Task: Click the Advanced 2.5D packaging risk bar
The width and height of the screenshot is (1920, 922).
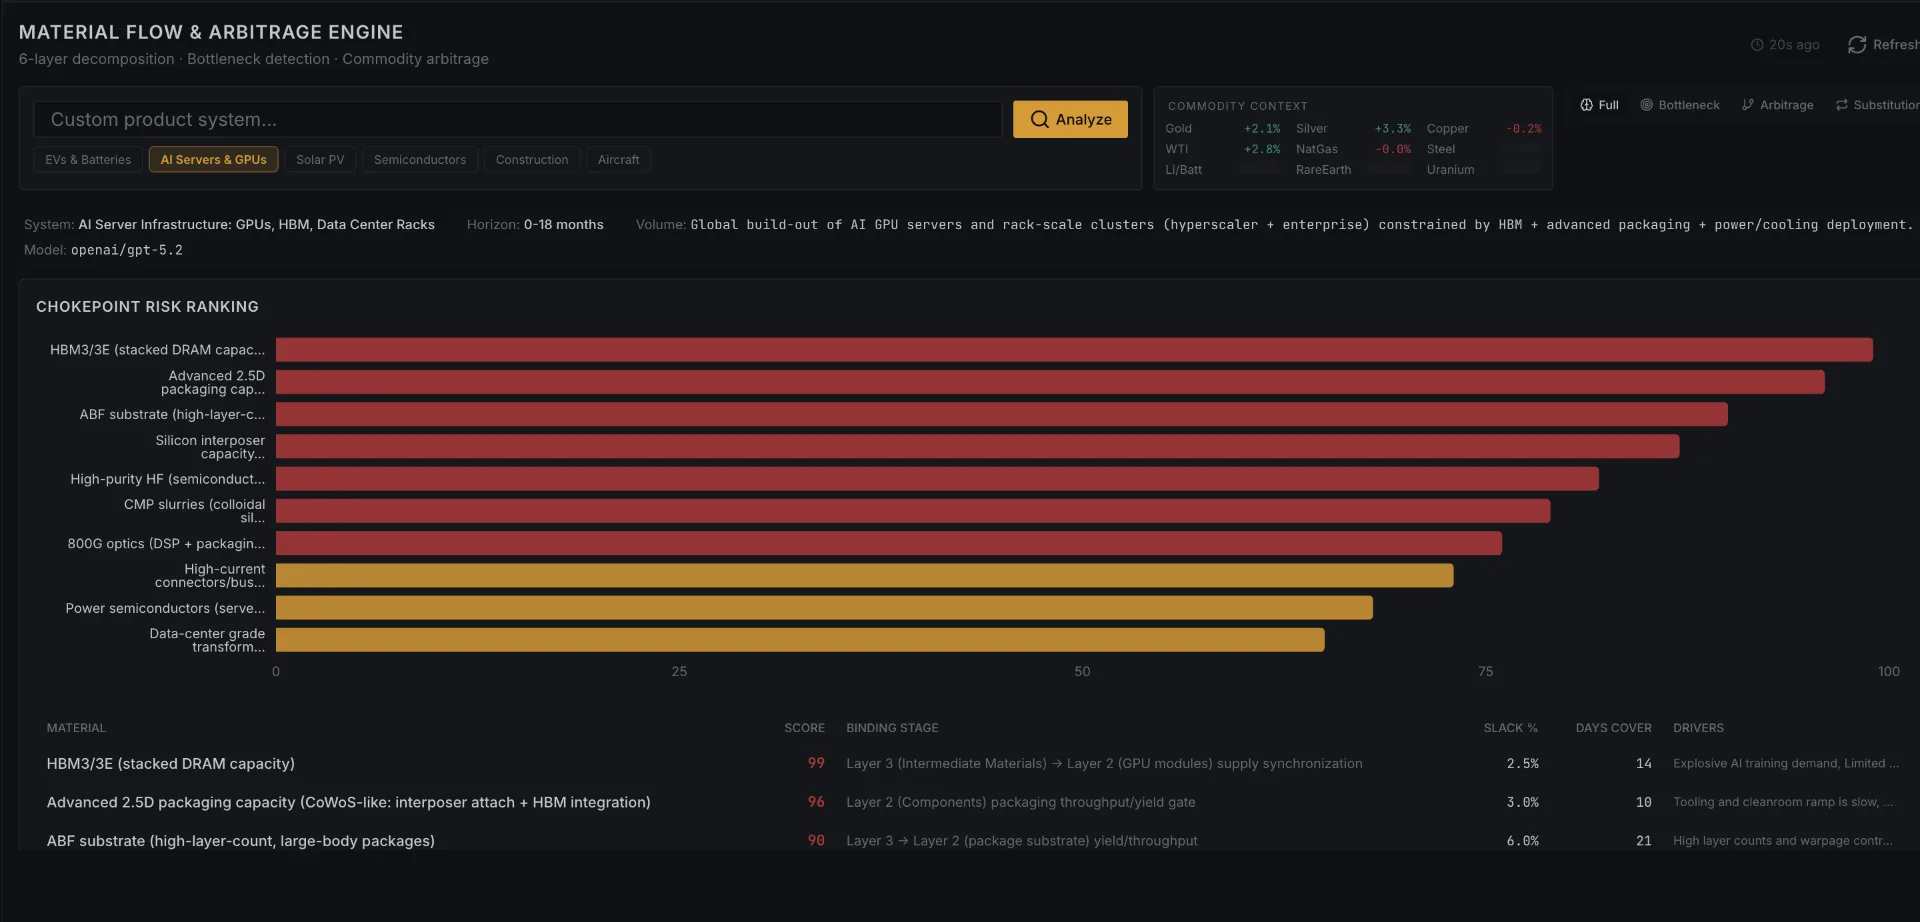Action: [x=1050, y=382]
